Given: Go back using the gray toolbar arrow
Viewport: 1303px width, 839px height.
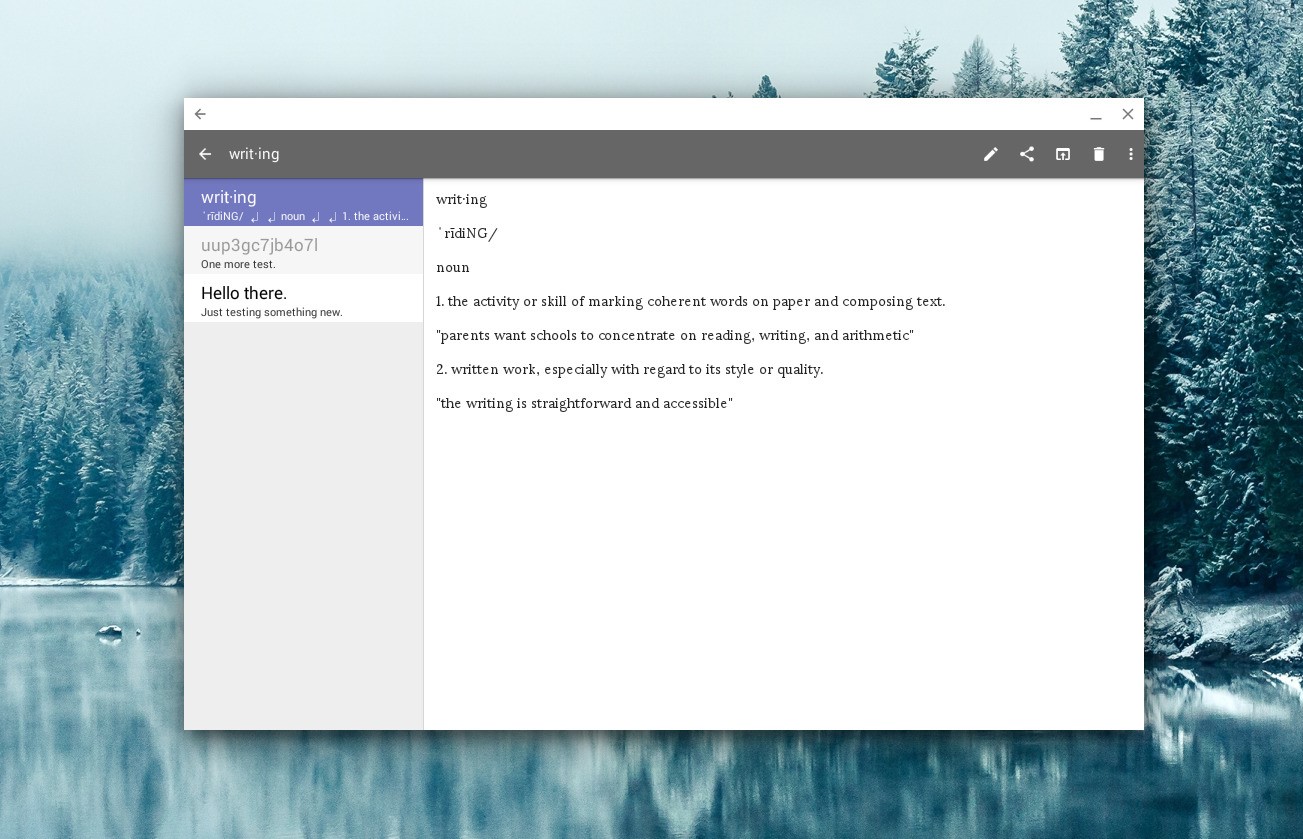Looking at the screenshot, I should pyautogui.click(x=205, y=154).
